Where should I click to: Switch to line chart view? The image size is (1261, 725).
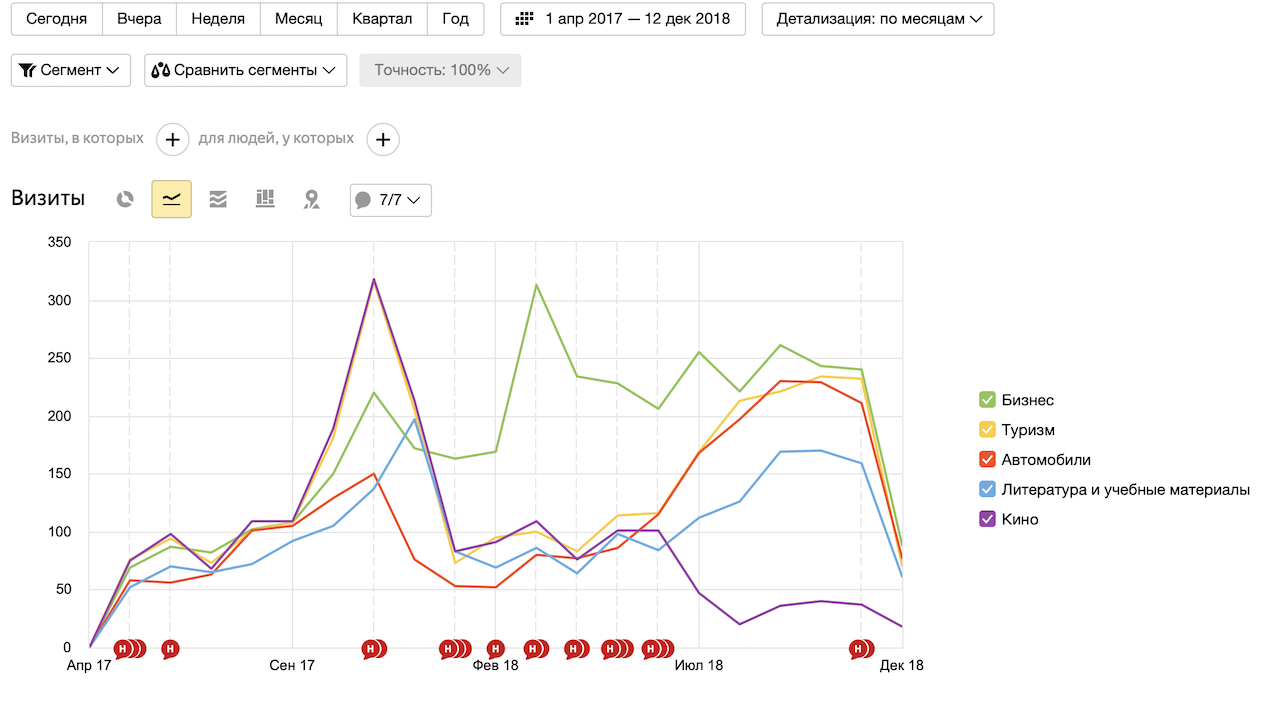[x=171, y=199]
